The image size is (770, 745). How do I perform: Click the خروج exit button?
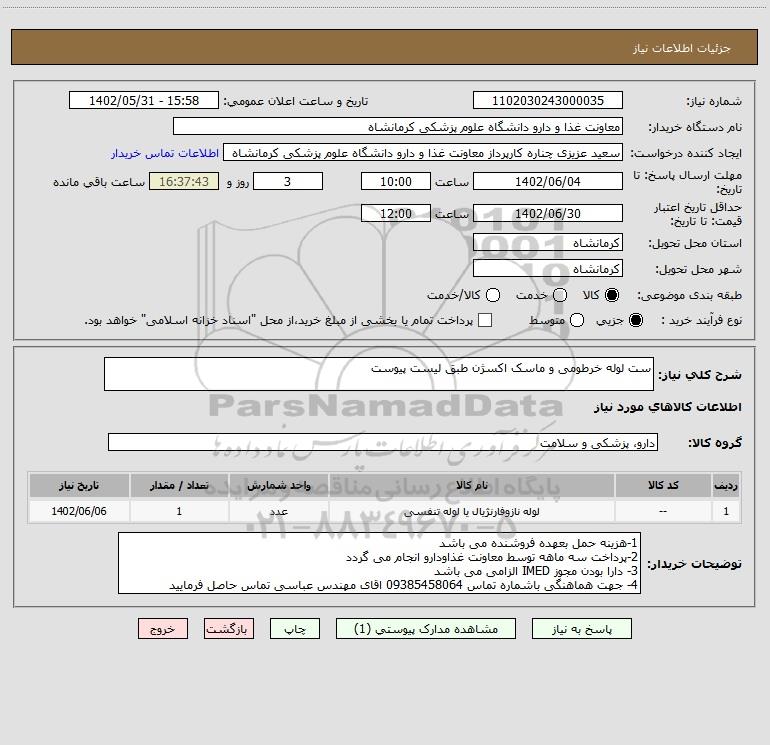163,629
